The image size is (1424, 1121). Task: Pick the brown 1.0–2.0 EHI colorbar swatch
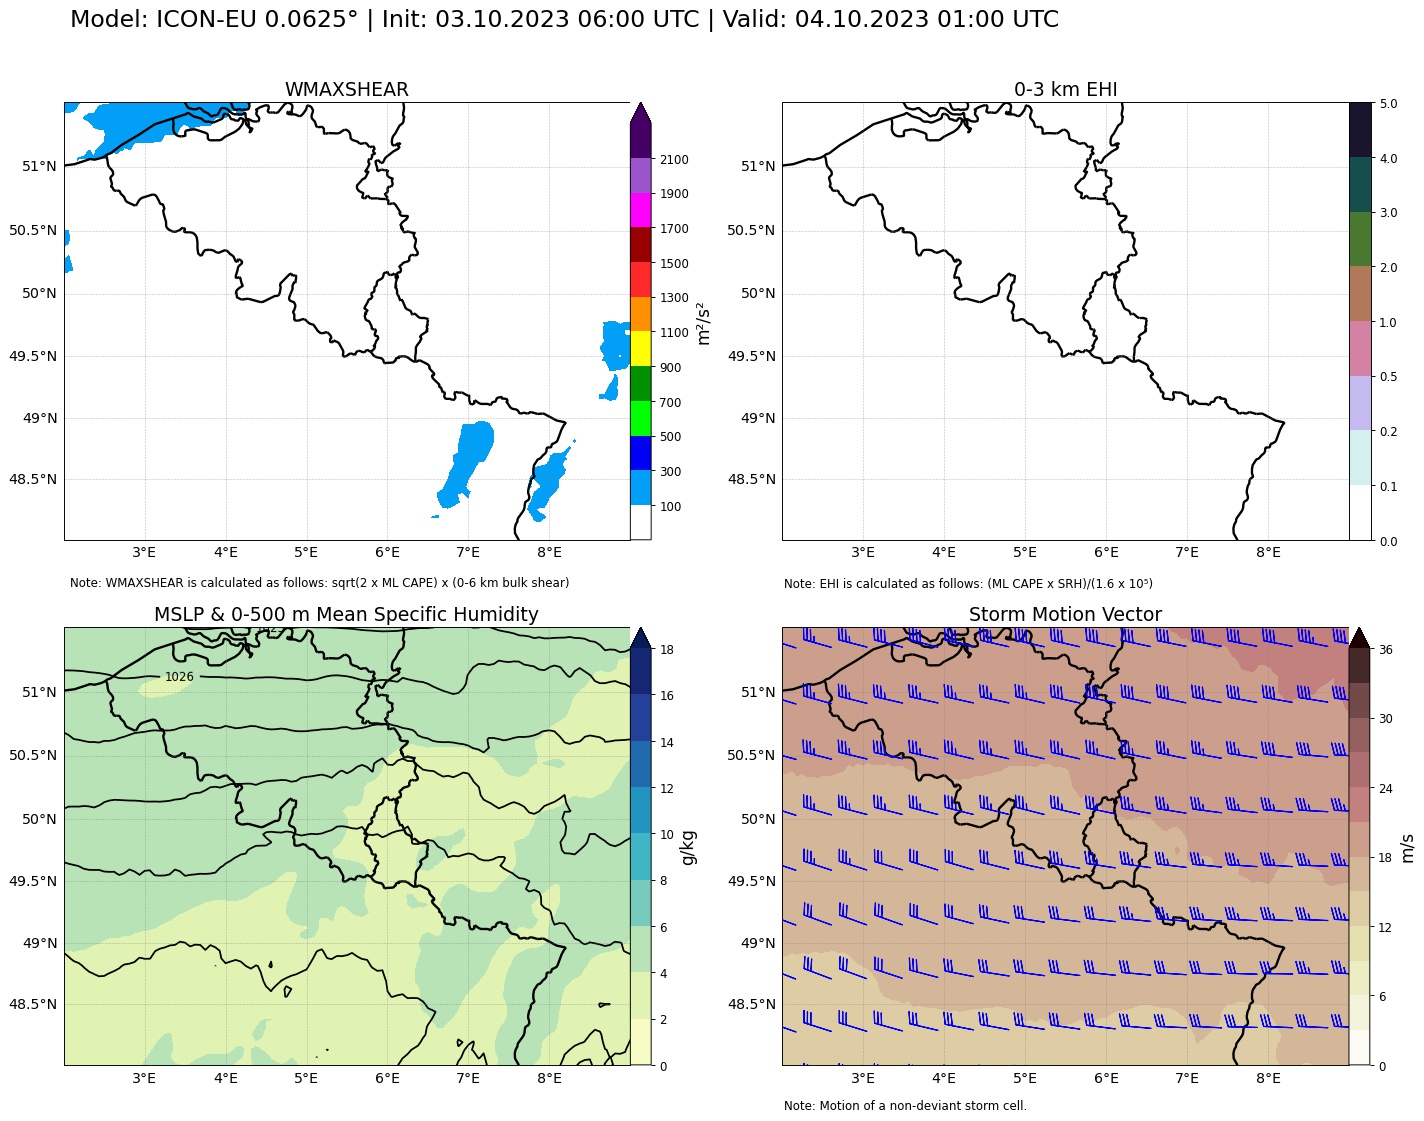coord(1360,294)
